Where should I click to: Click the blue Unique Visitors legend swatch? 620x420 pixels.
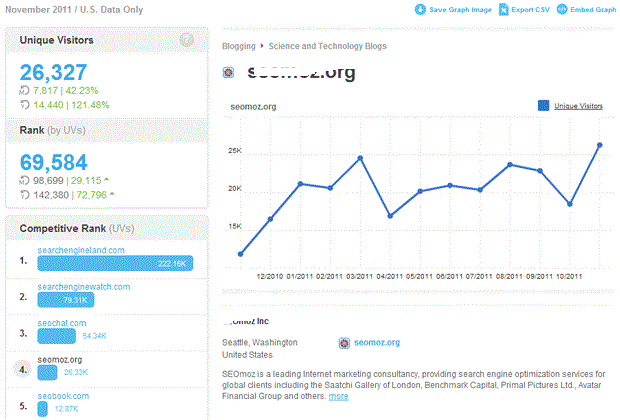(543, 105)
